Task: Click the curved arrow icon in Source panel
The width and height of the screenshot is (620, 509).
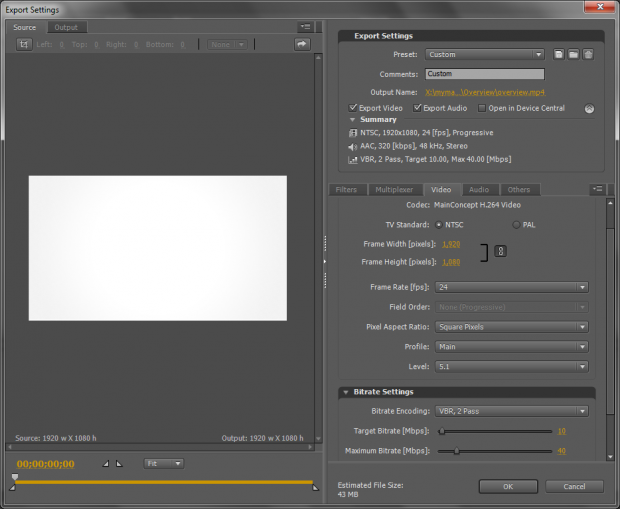Action: tap(301, 44)
